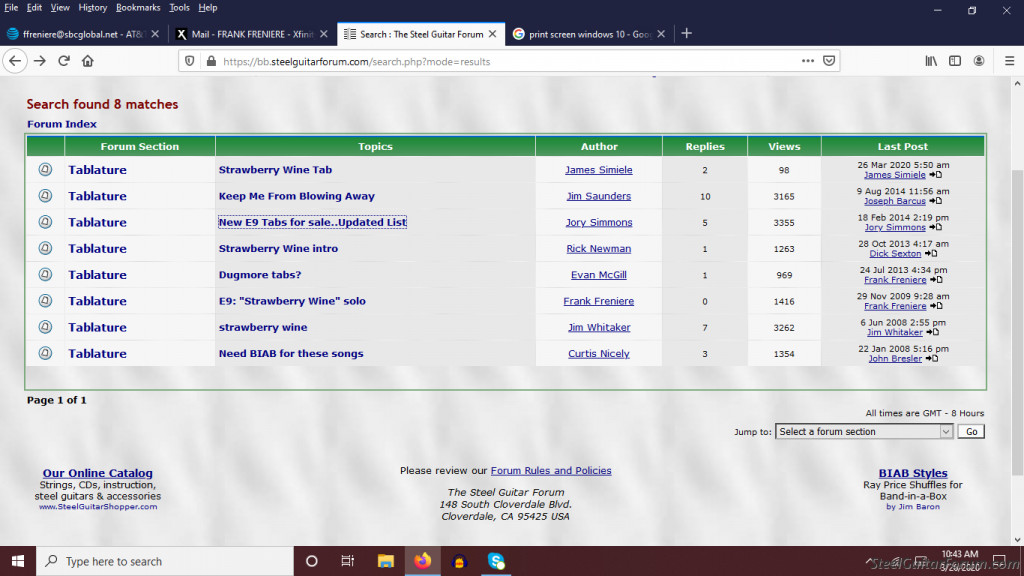Viewport: 1024px width, 576px height.
Task: Open page actions three-dot menu in address bar
Action: coord(807,61)
